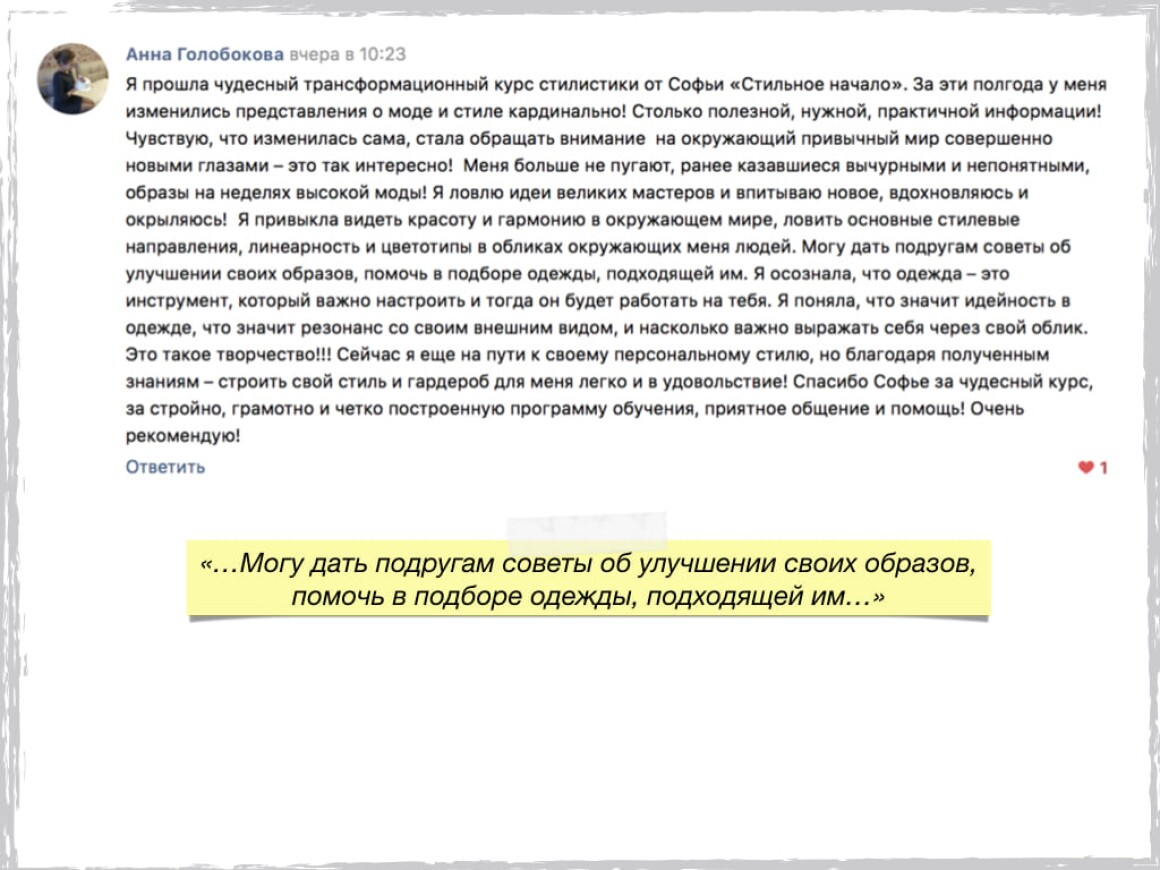The image size is (1160, 870).
Task: Click the Ответить reply link
Action: 165,467
